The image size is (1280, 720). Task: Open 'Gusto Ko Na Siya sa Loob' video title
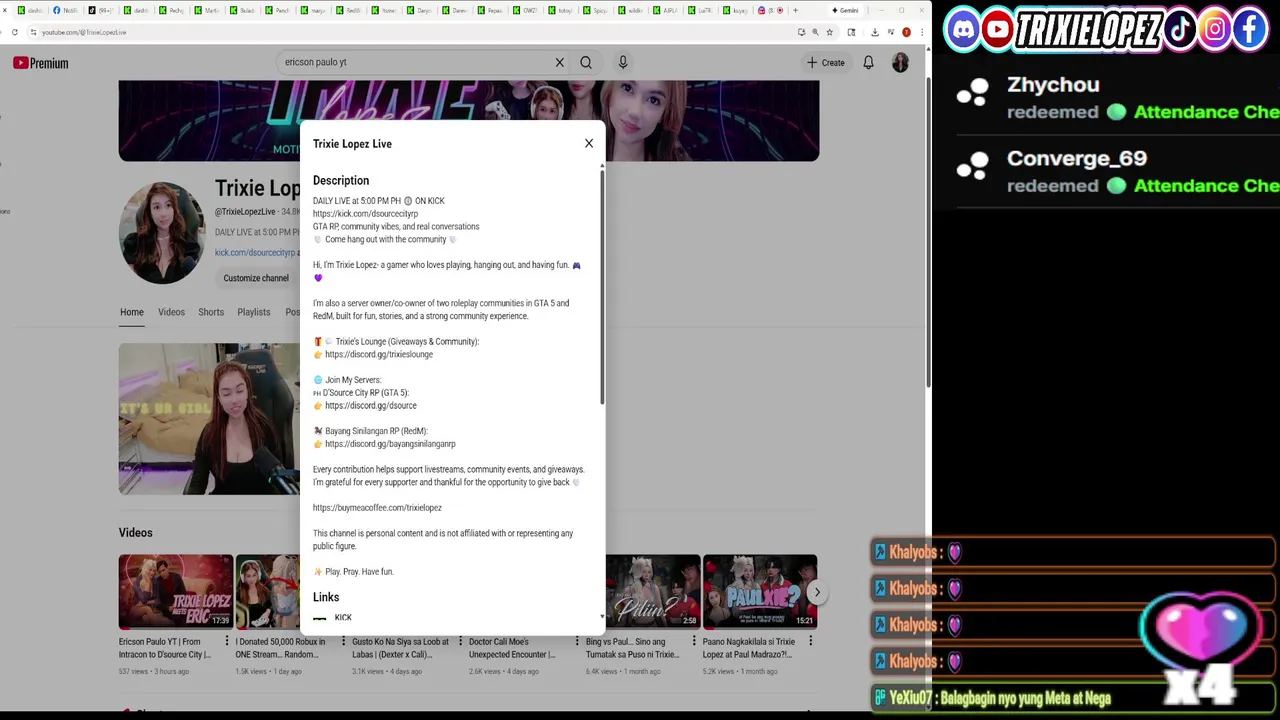click(400, 648)
